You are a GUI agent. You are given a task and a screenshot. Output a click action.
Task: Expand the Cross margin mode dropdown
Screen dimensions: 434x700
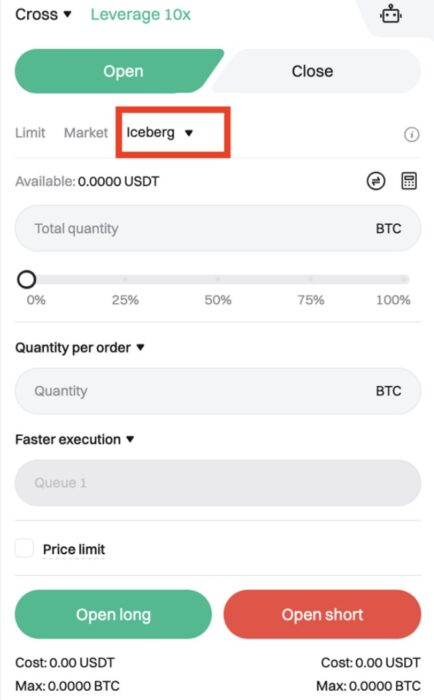43,14
